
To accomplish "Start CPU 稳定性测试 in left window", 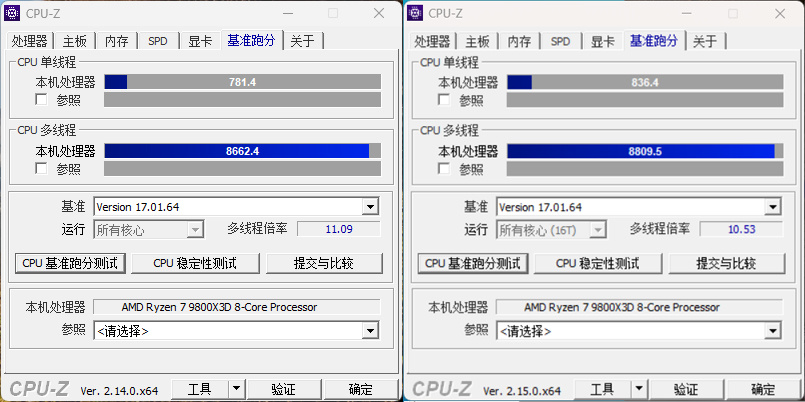I will click(x=195, y=263).
